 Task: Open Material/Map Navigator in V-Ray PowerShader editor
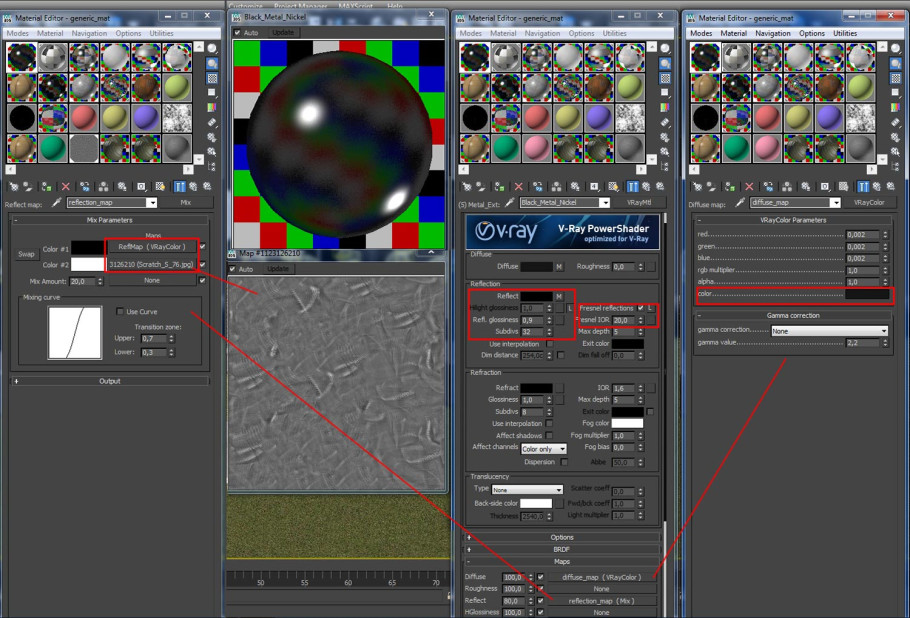[x=665, y=167]
